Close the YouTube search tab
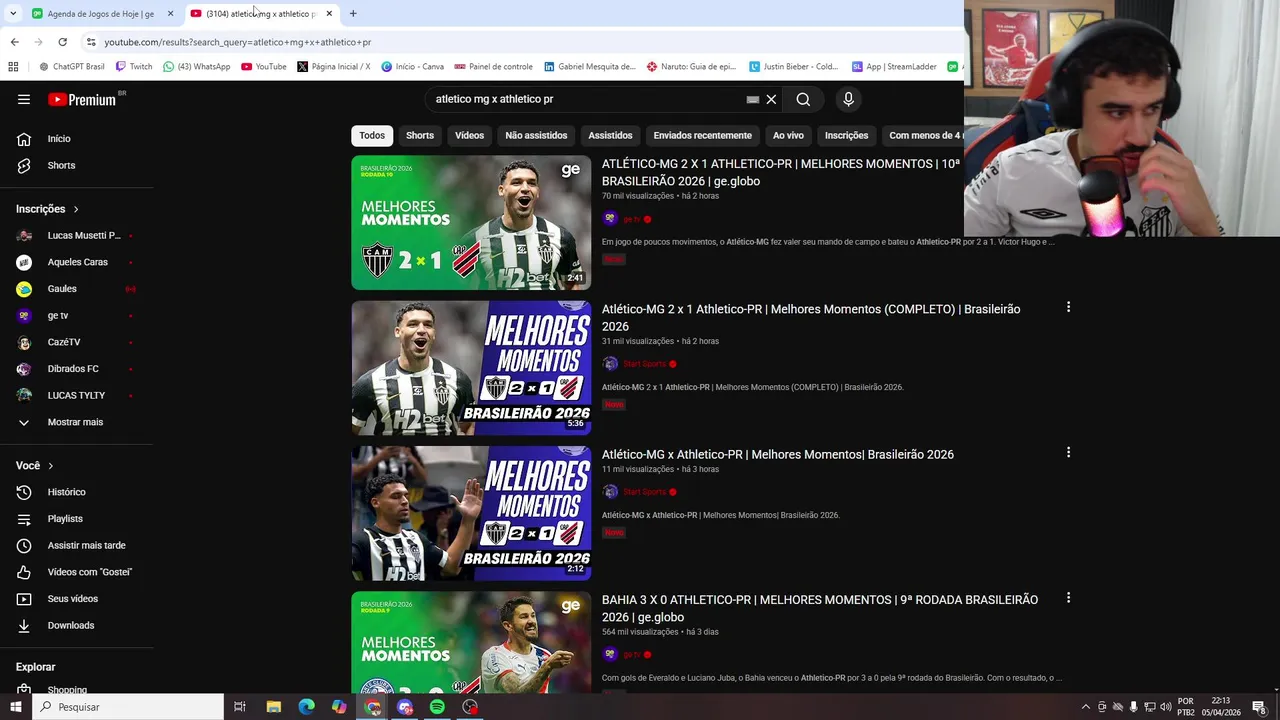 point(329,13)
